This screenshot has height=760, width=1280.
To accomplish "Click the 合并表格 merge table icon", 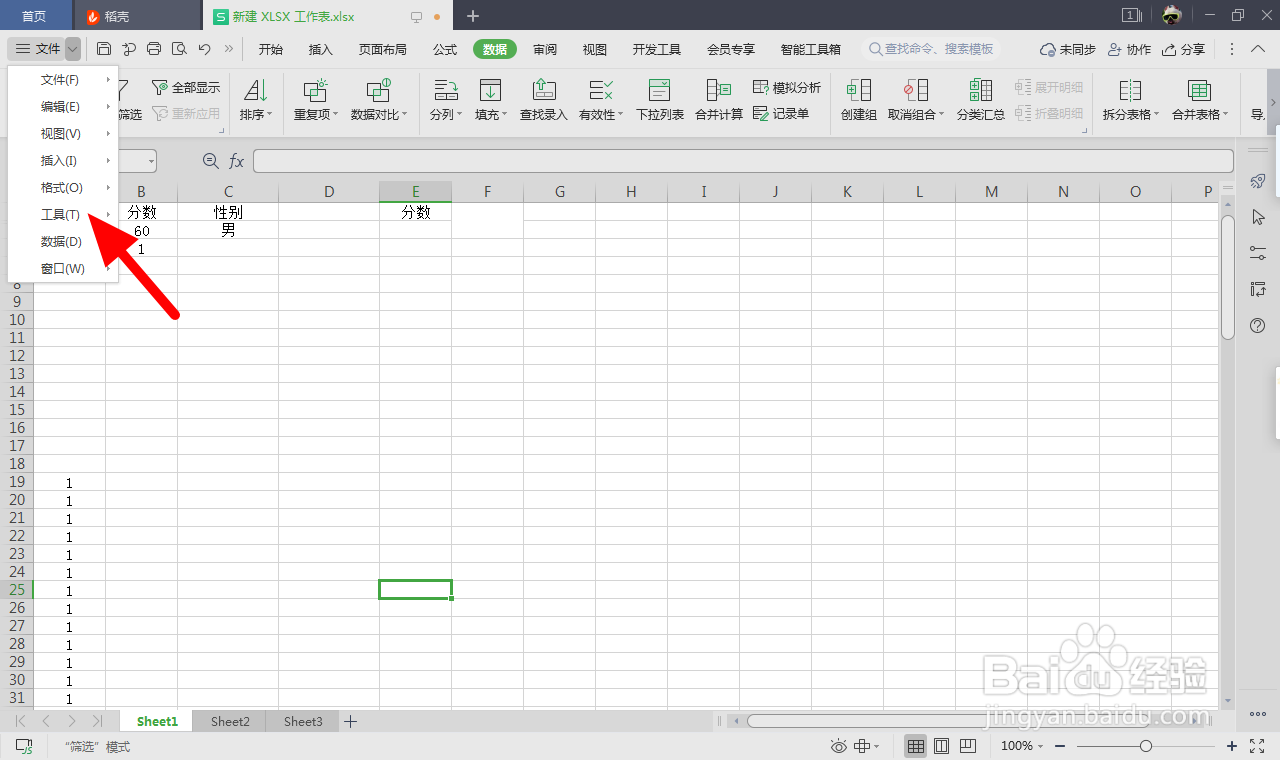I will [x=1200, y=90].
